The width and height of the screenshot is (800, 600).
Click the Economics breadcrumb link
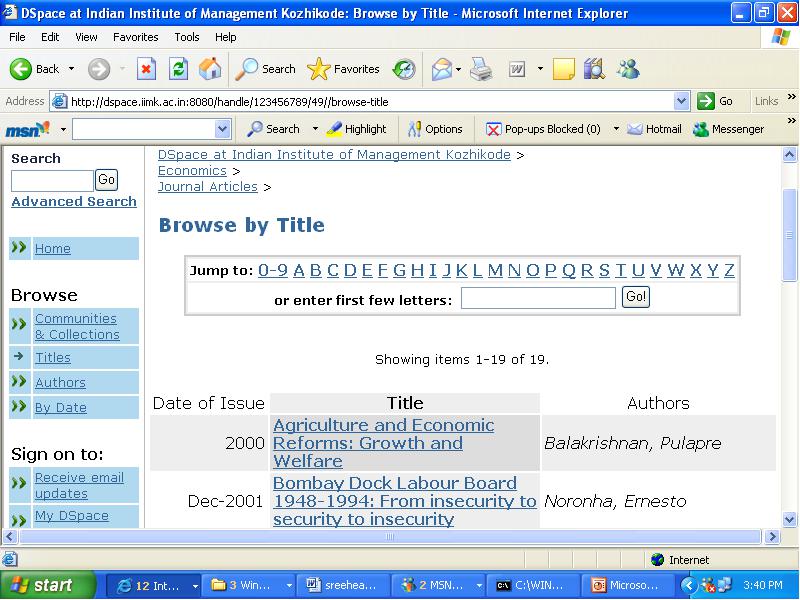click(x=192, y=171)
